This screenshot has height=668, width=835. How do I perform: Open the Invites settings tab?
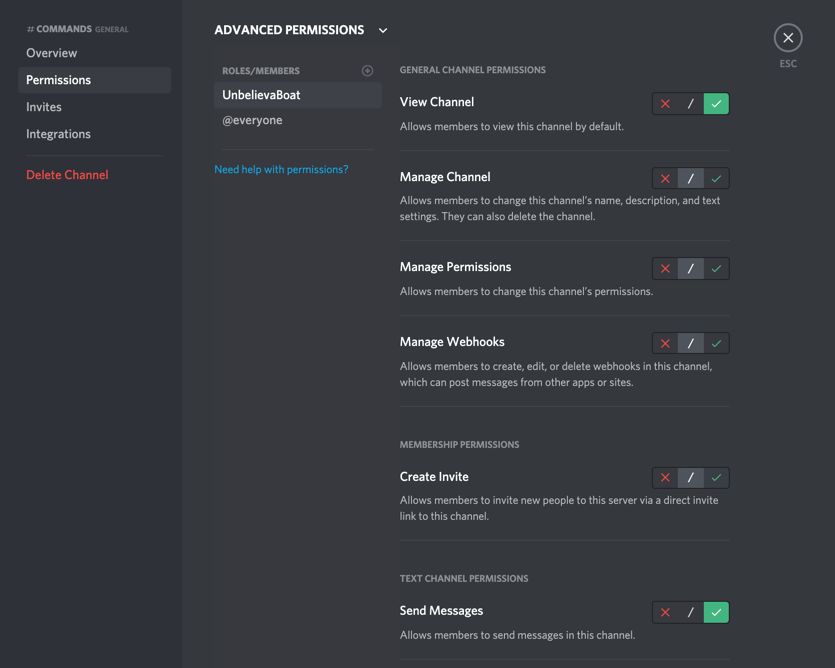pyautogui.click(x=44, y=107)
